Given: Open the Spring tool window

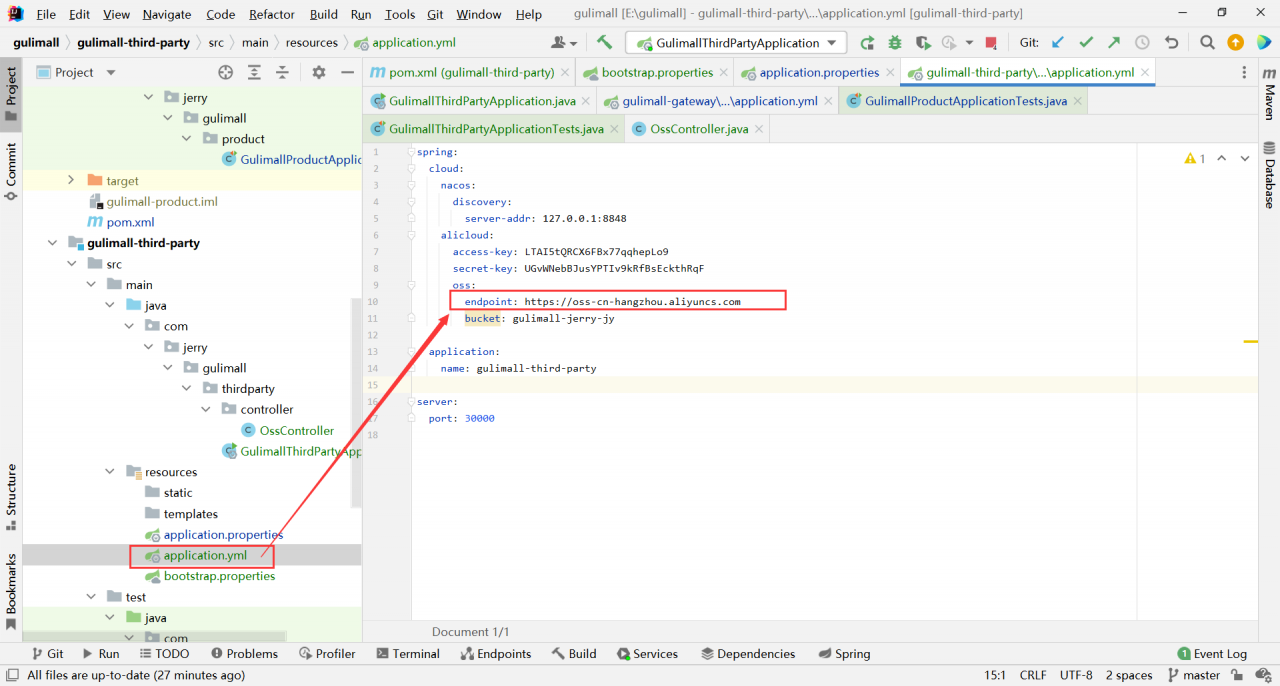Looking at the screenshot, I should 844,653.
